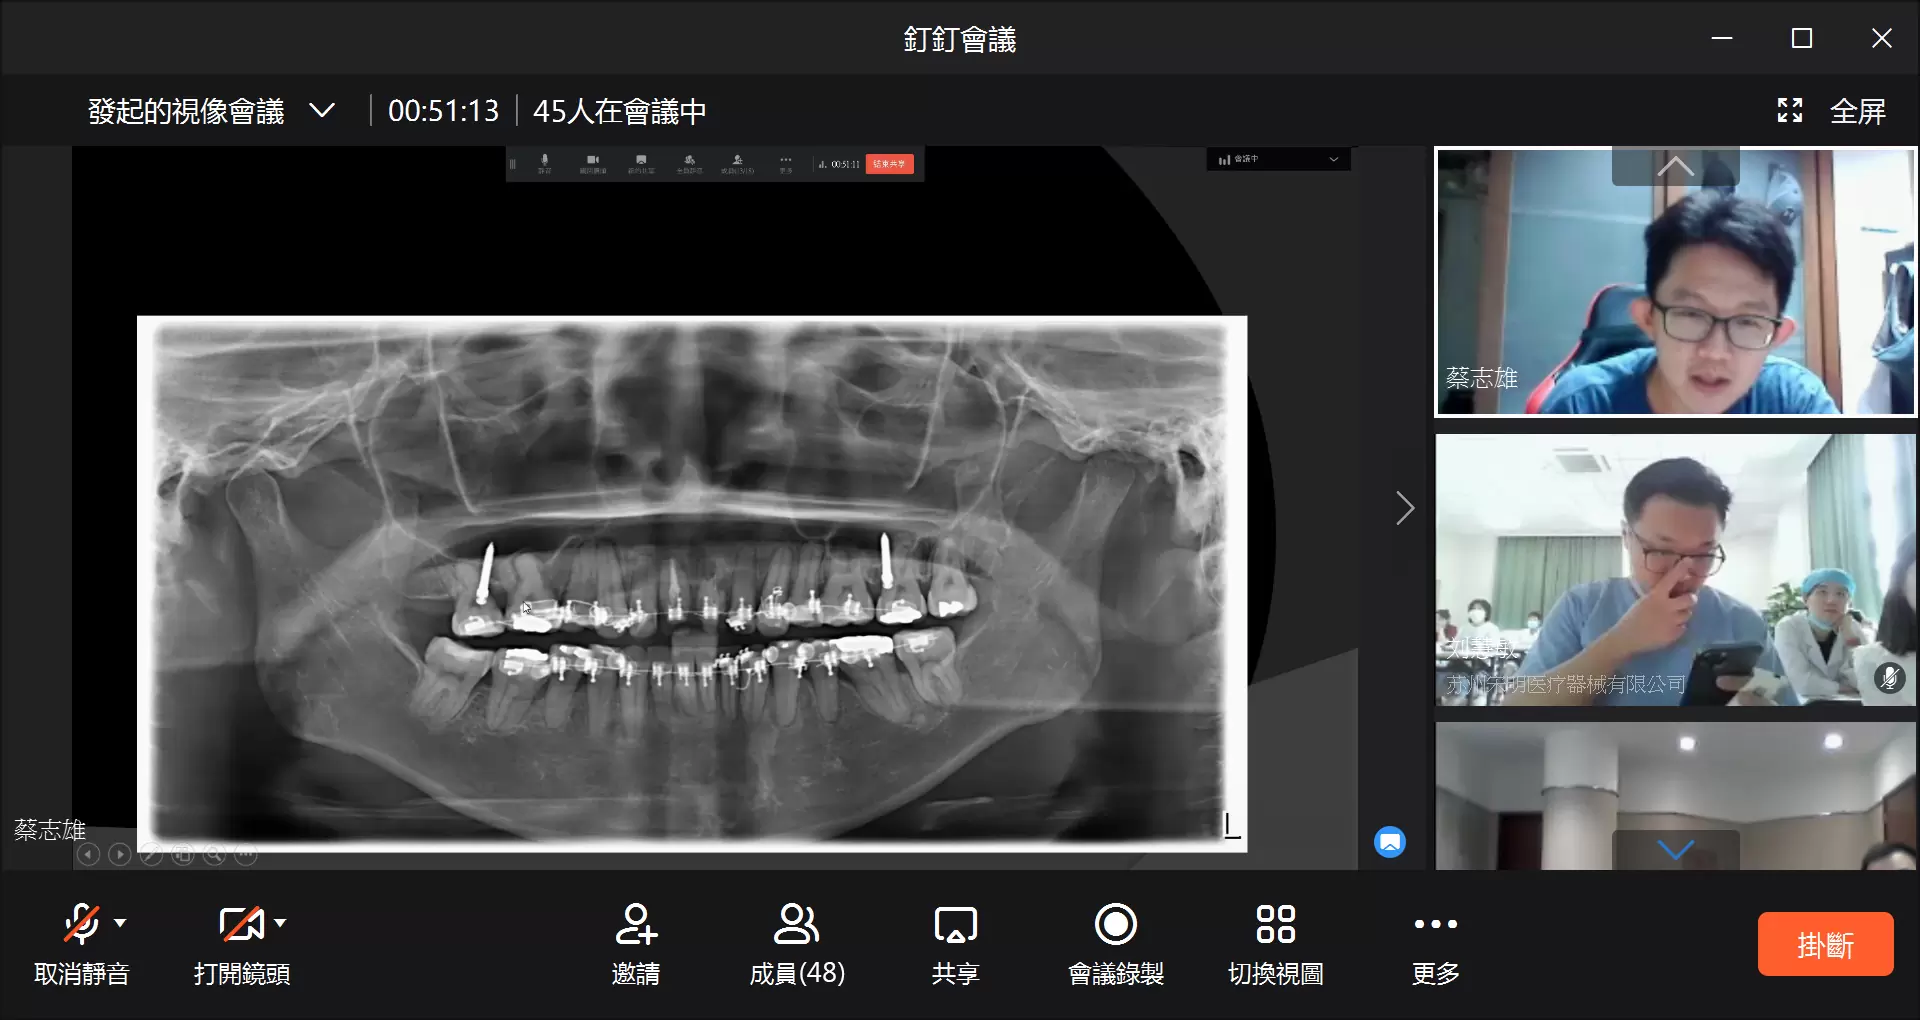Turn on the camera

click(241, 924)
